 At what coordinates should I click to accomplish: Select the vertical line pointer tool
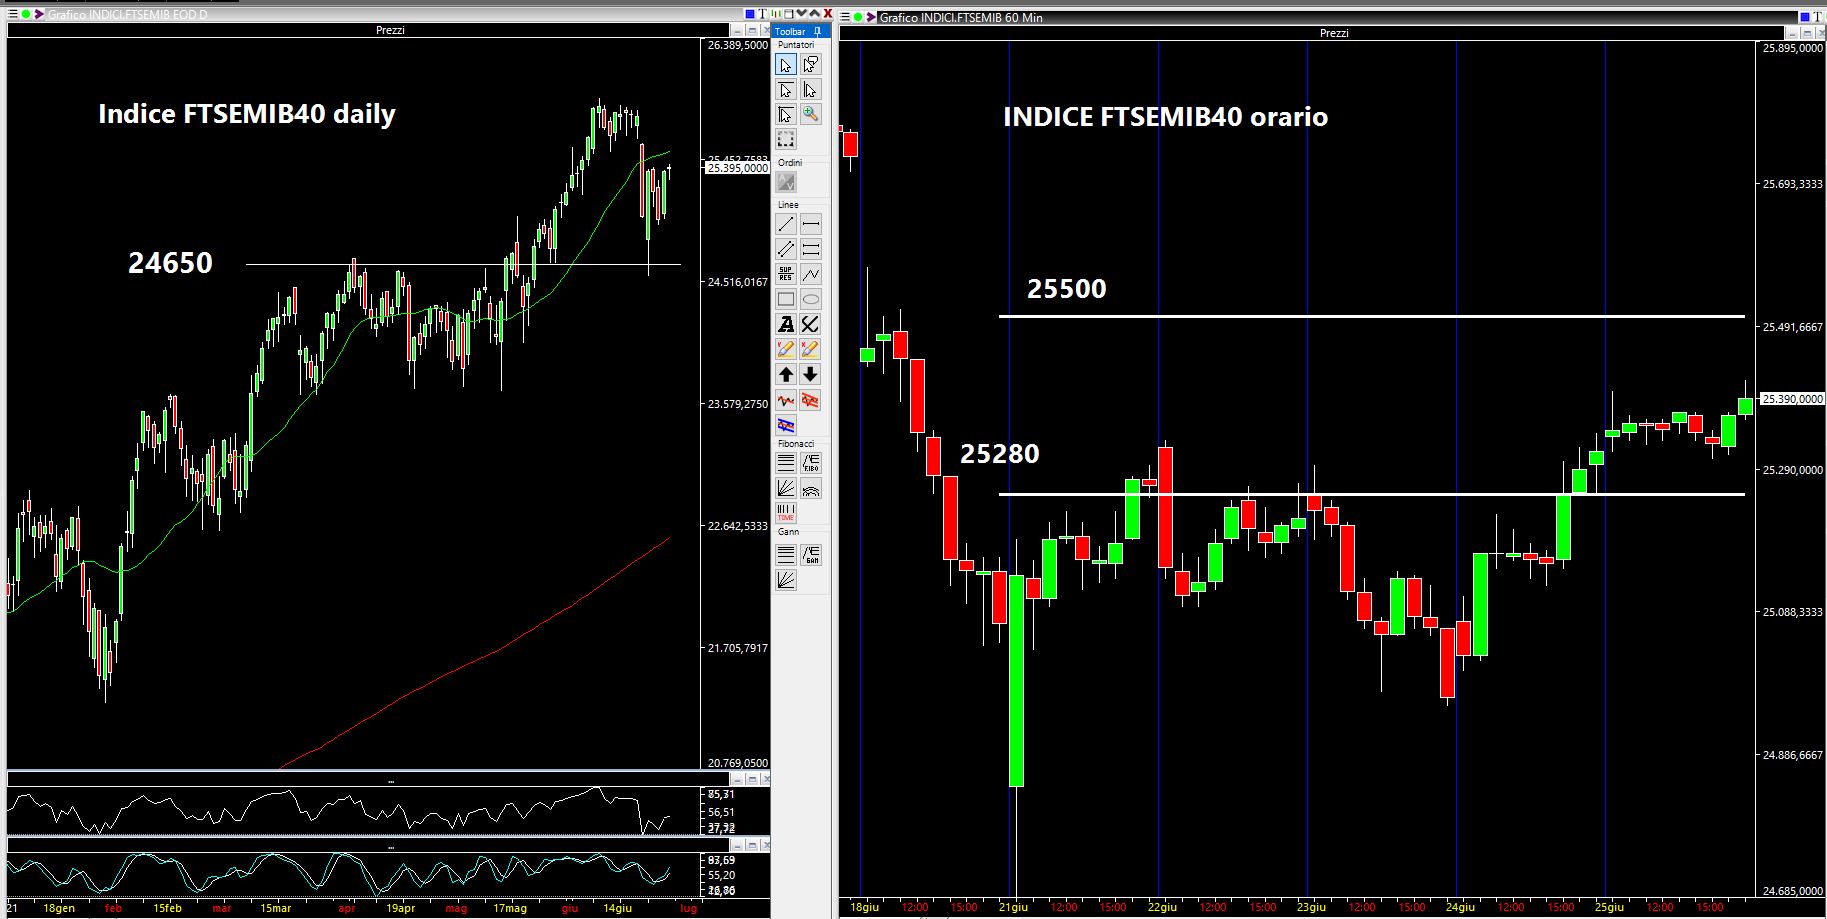click(810, 90)
